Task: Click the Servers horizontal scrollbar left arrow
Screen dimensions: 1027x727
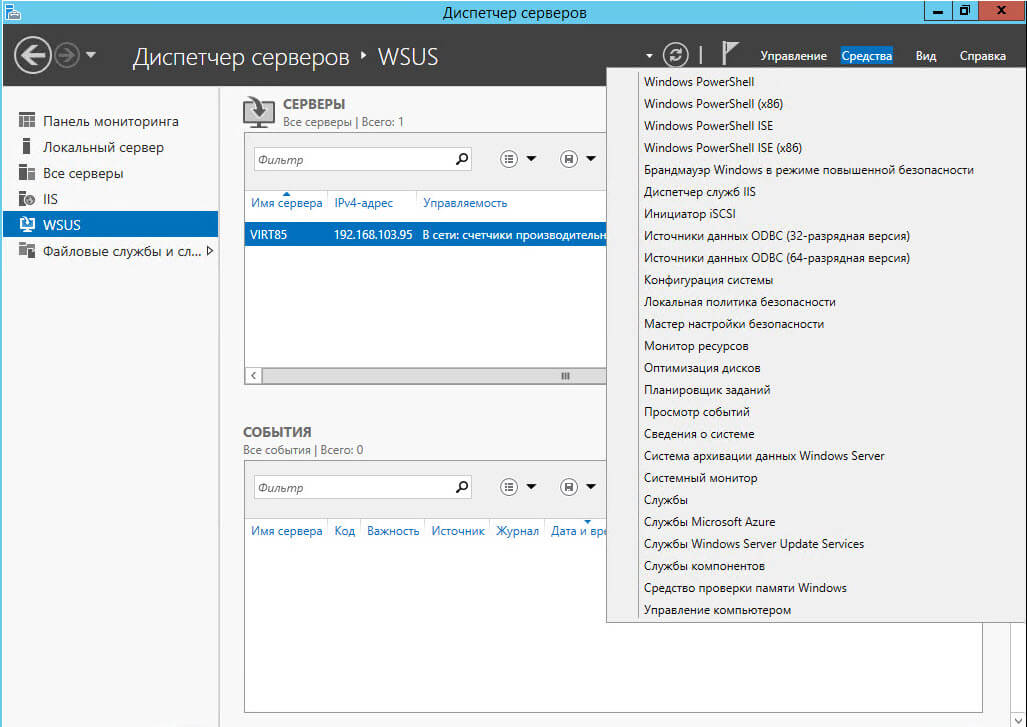Action: coord(253,375)
